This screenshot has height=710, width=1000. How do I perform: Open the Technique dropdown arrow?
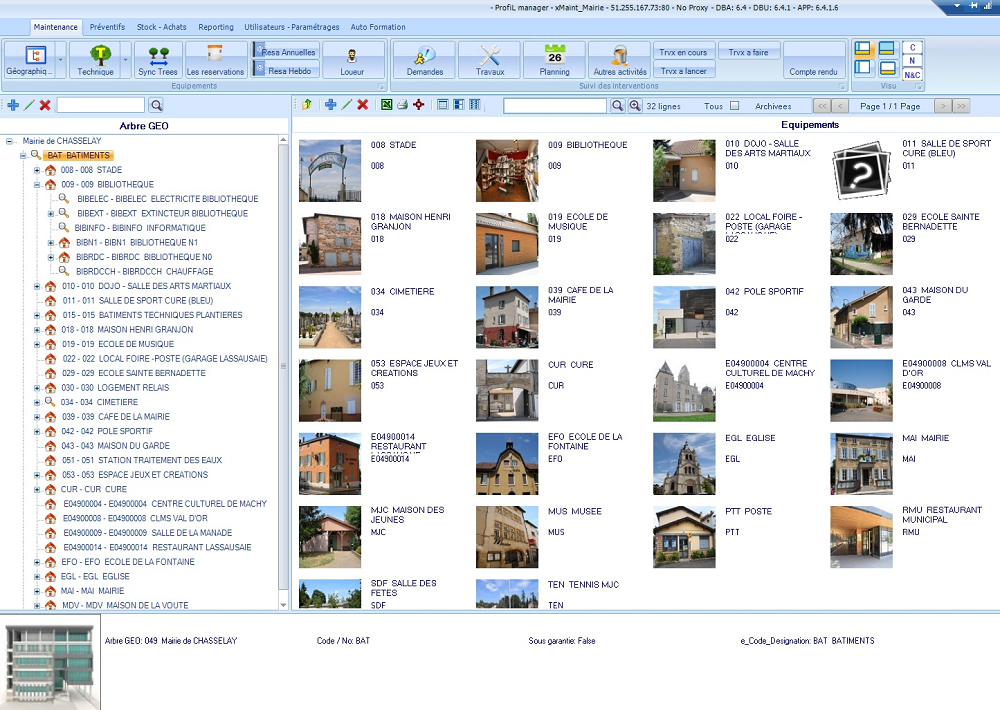pyautogui.click(x=126, y=60)
